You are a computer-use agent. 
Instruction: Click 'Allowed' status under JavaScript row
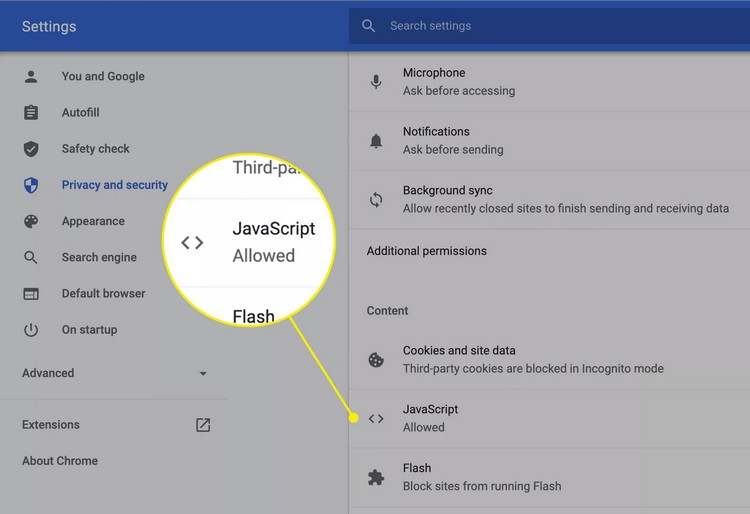(423, 427)
